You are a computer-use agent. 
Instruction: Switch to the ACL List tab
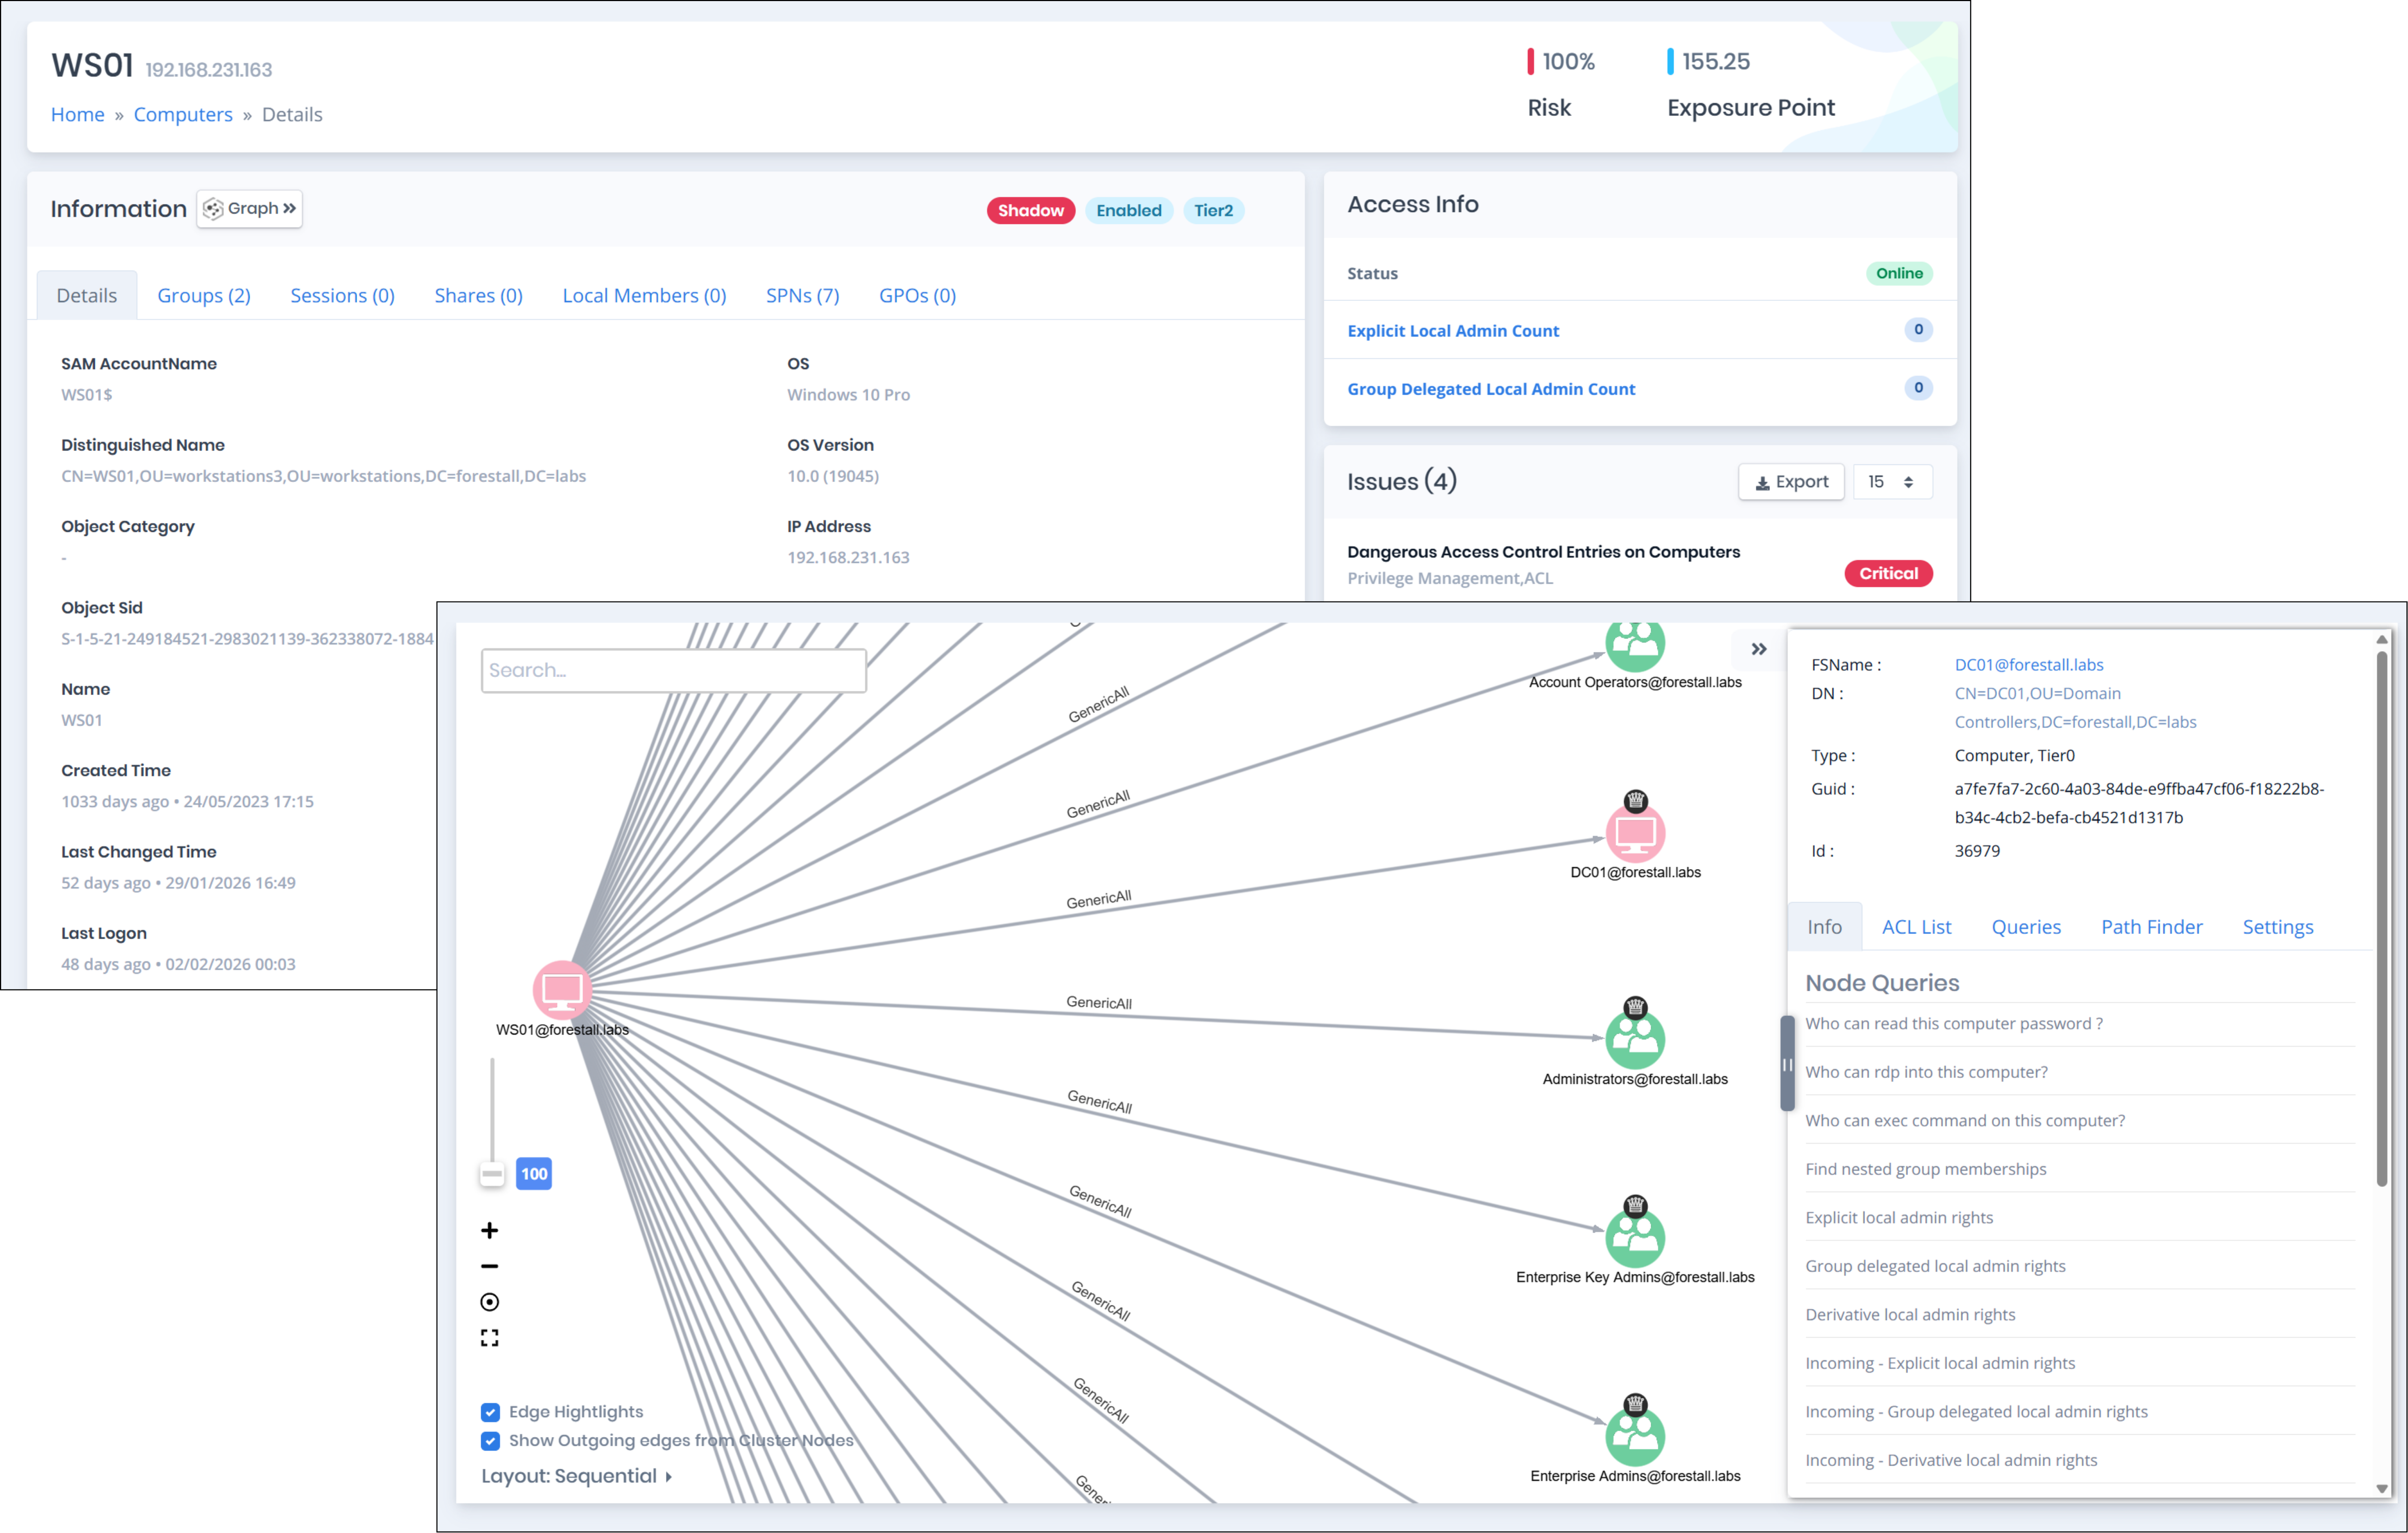[1916, 927]
